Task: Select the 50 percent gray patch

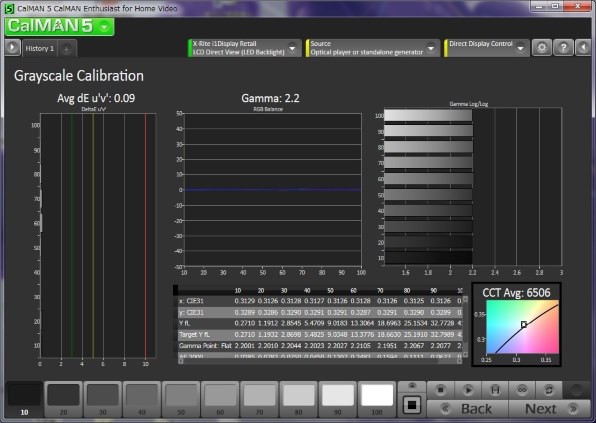Action: tap(181, 399)
